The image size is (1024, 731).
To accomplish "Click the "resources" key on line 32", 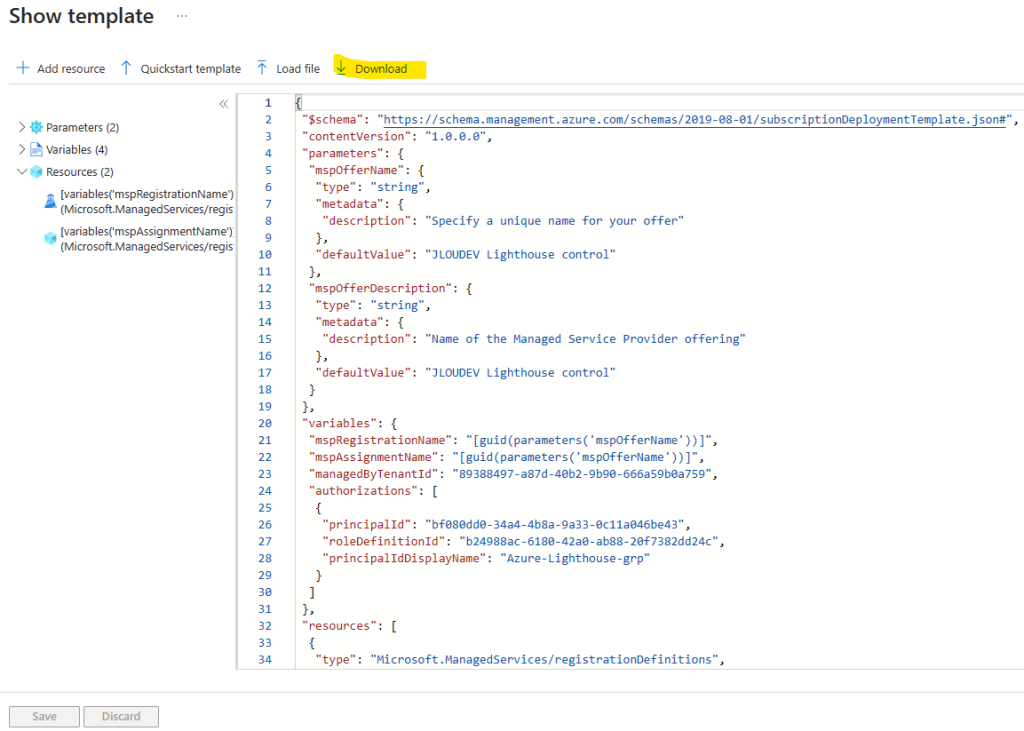I will coord(340,626).
